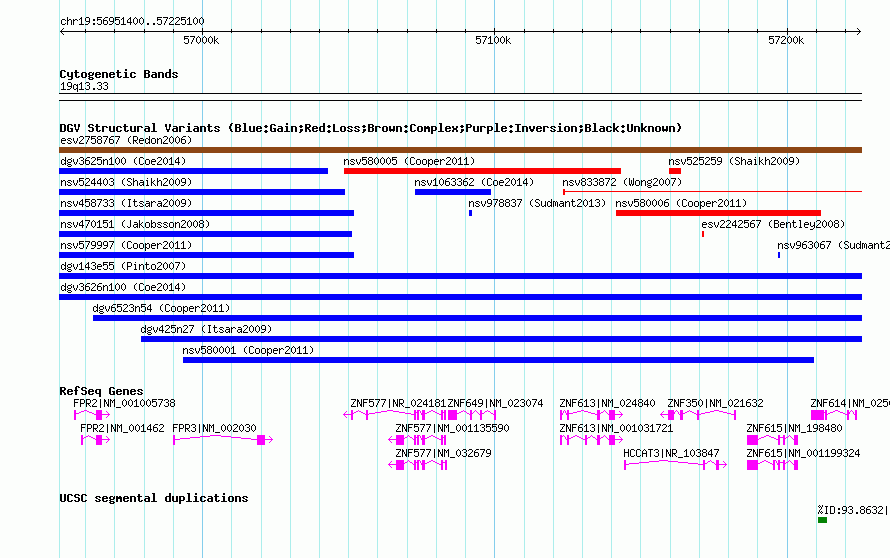
Task: Select the dgv143e55 (Pinto2007) bar
Action: [x=460, y=276]
